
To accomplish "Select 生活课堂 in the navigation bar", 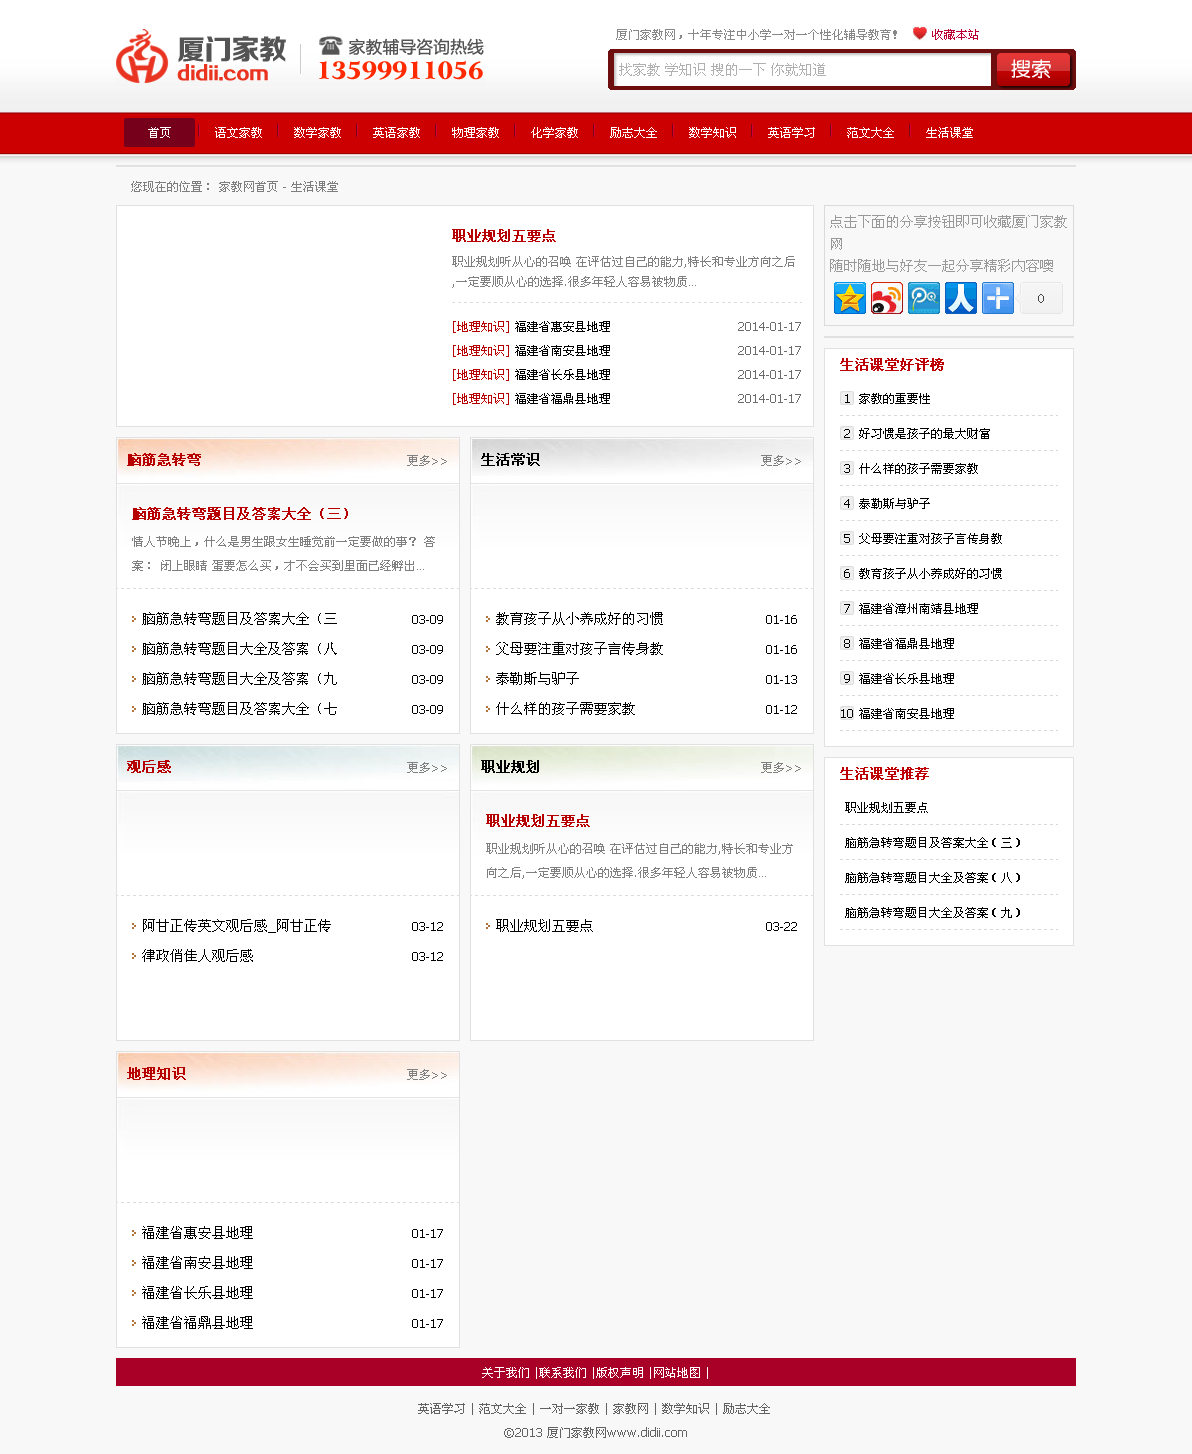I will pyautogui.click(x=949, y=133).
